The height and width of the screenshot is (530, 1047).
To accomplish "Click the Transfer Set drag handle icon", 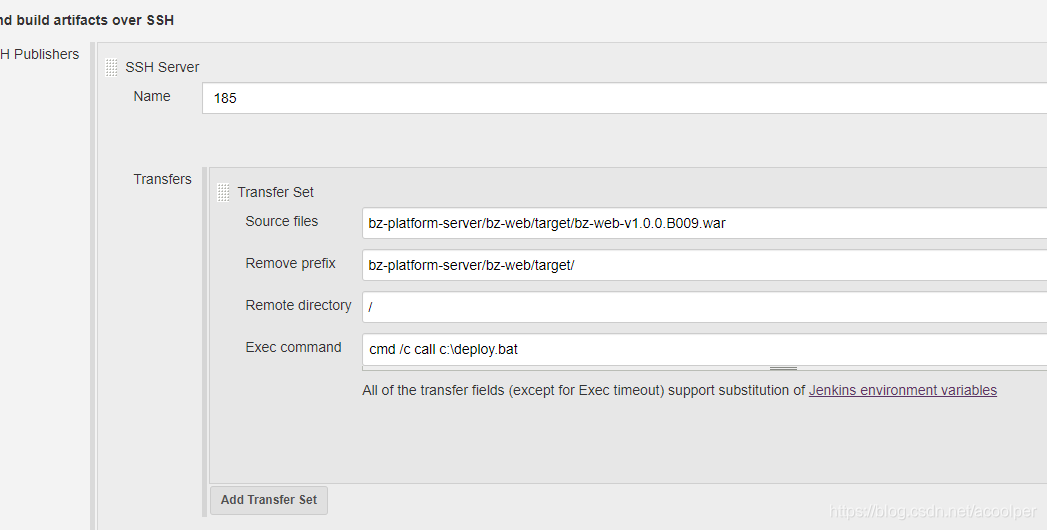I will pos(224,192).
